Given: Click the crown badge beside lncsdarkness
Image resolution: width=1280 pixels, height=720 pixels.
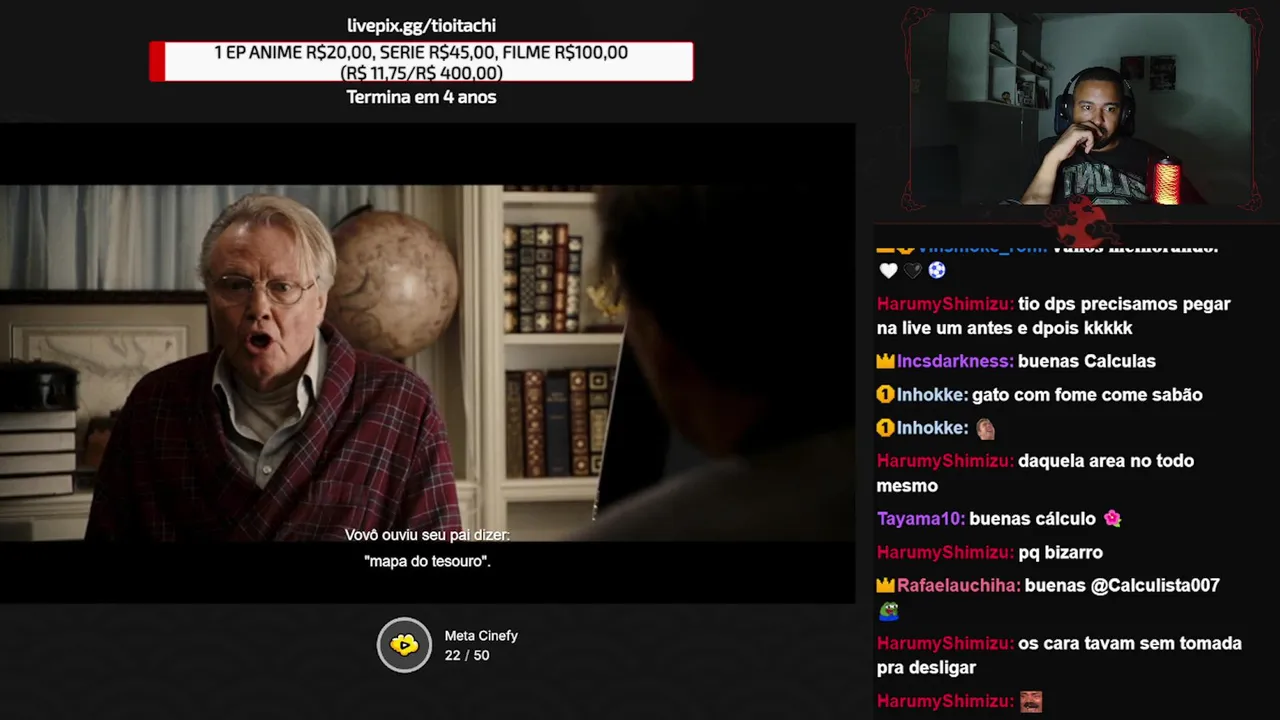Looking at the screenshot, I should tap(885, 362).
